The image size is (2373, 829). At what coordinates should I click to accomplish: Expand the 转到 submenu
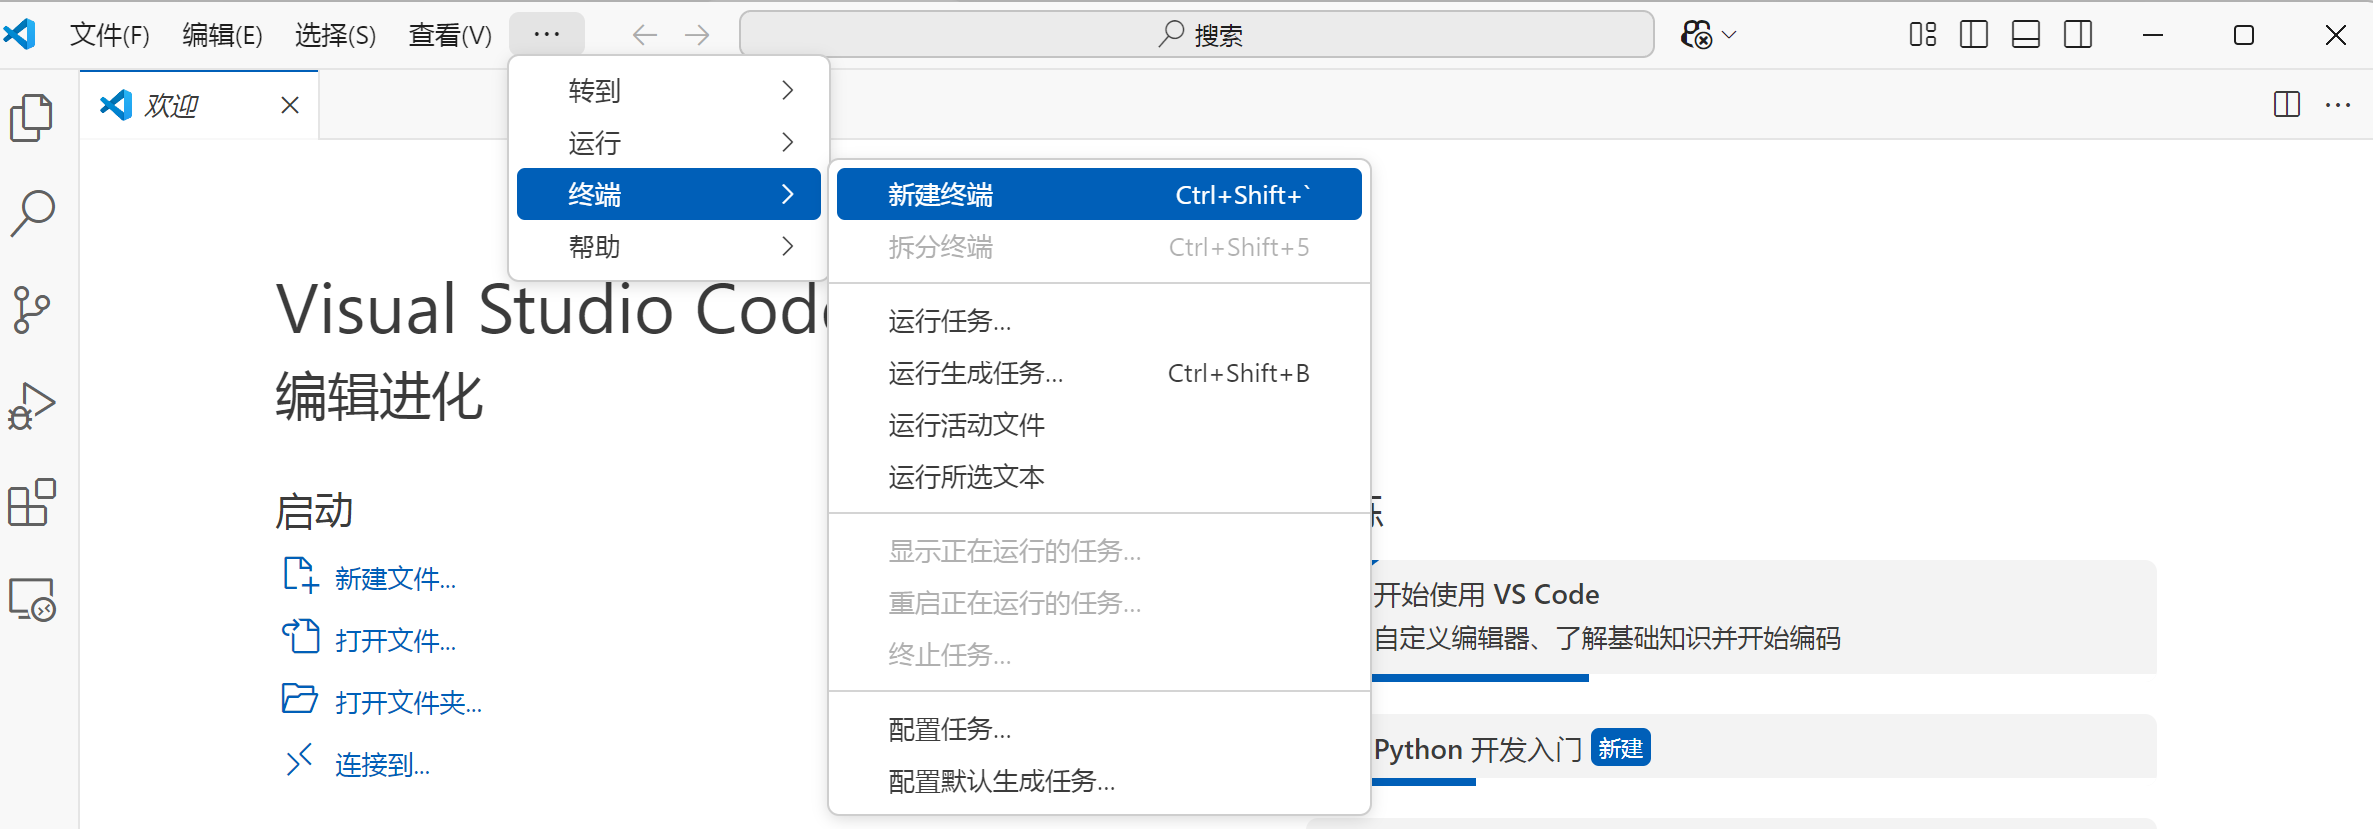coord(669,90)
